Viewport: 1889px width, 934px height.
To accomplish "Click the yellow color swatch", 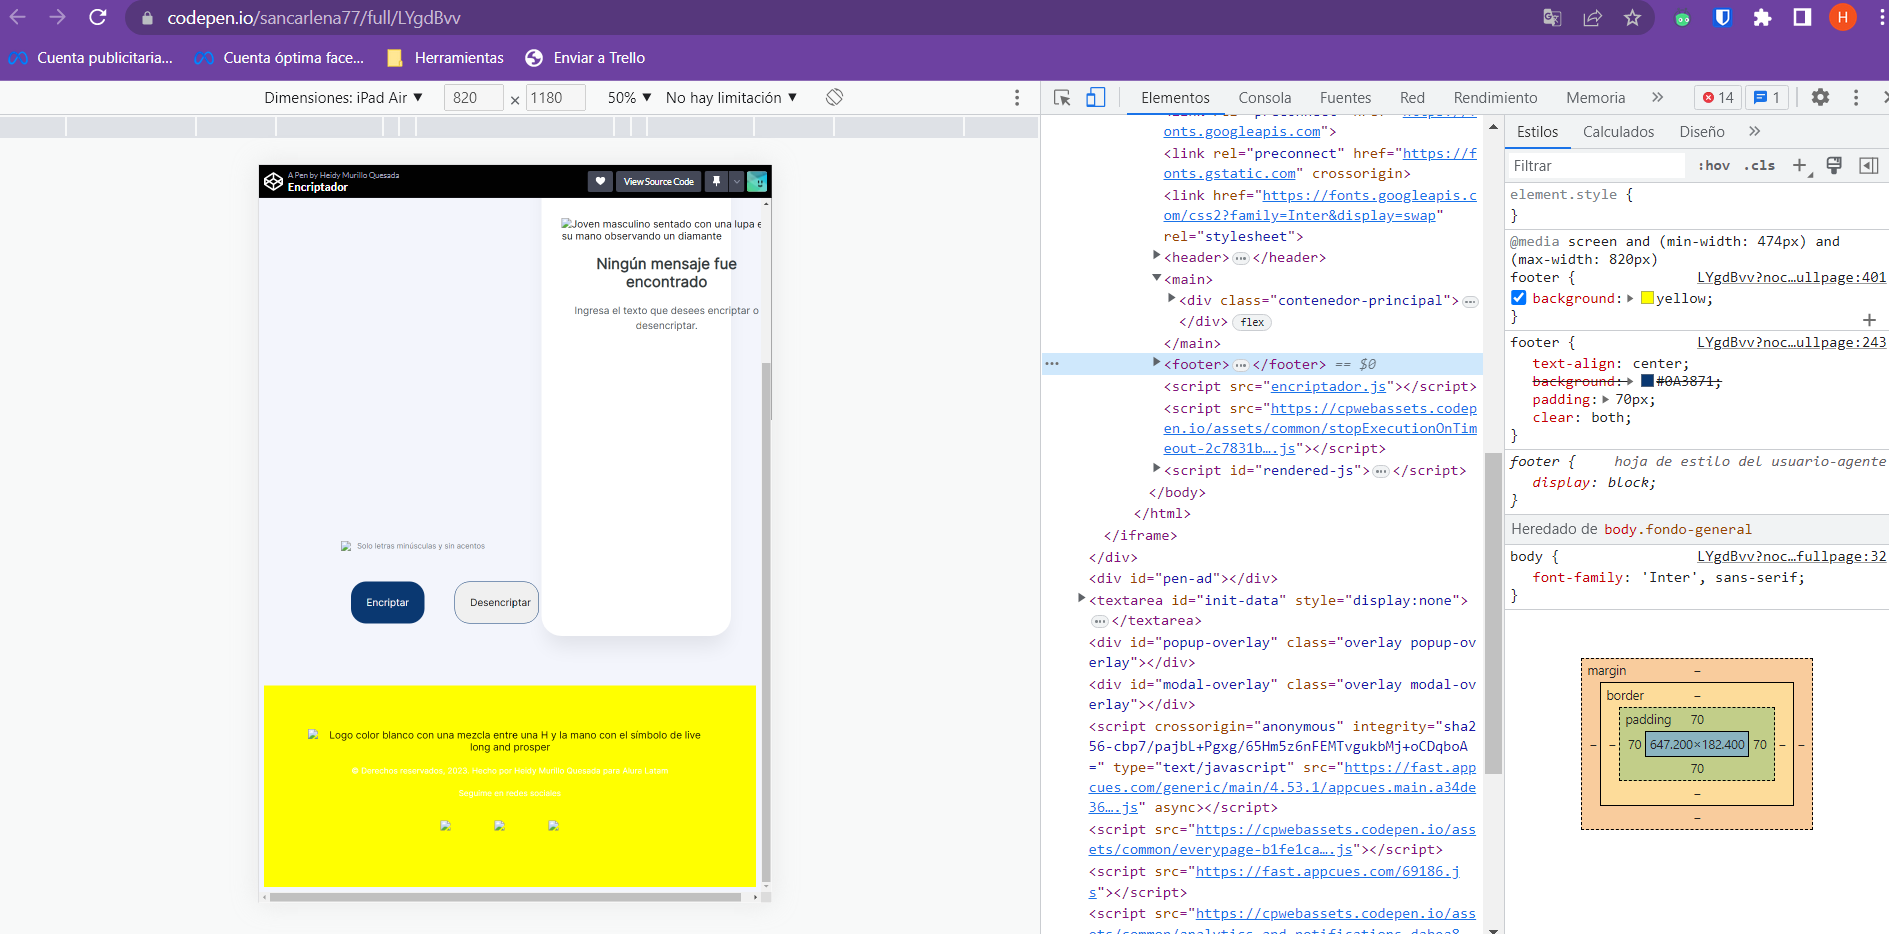I will coord(1647,298).
